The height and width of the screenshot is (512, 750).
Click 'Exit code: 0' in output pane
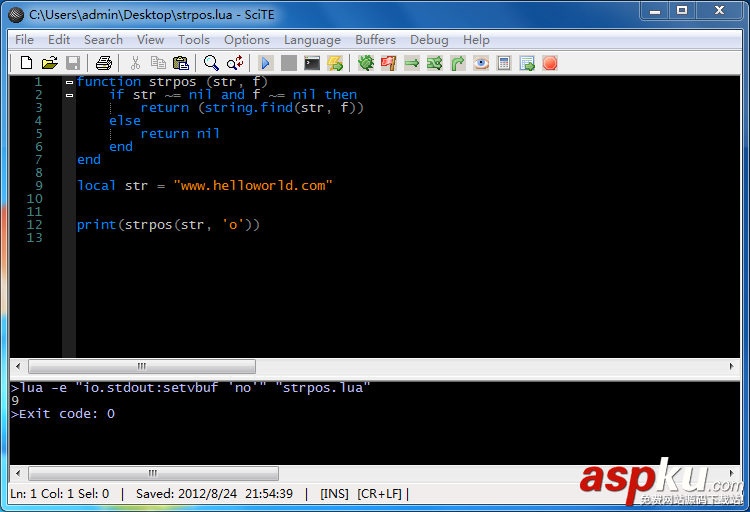click(67, 414)
